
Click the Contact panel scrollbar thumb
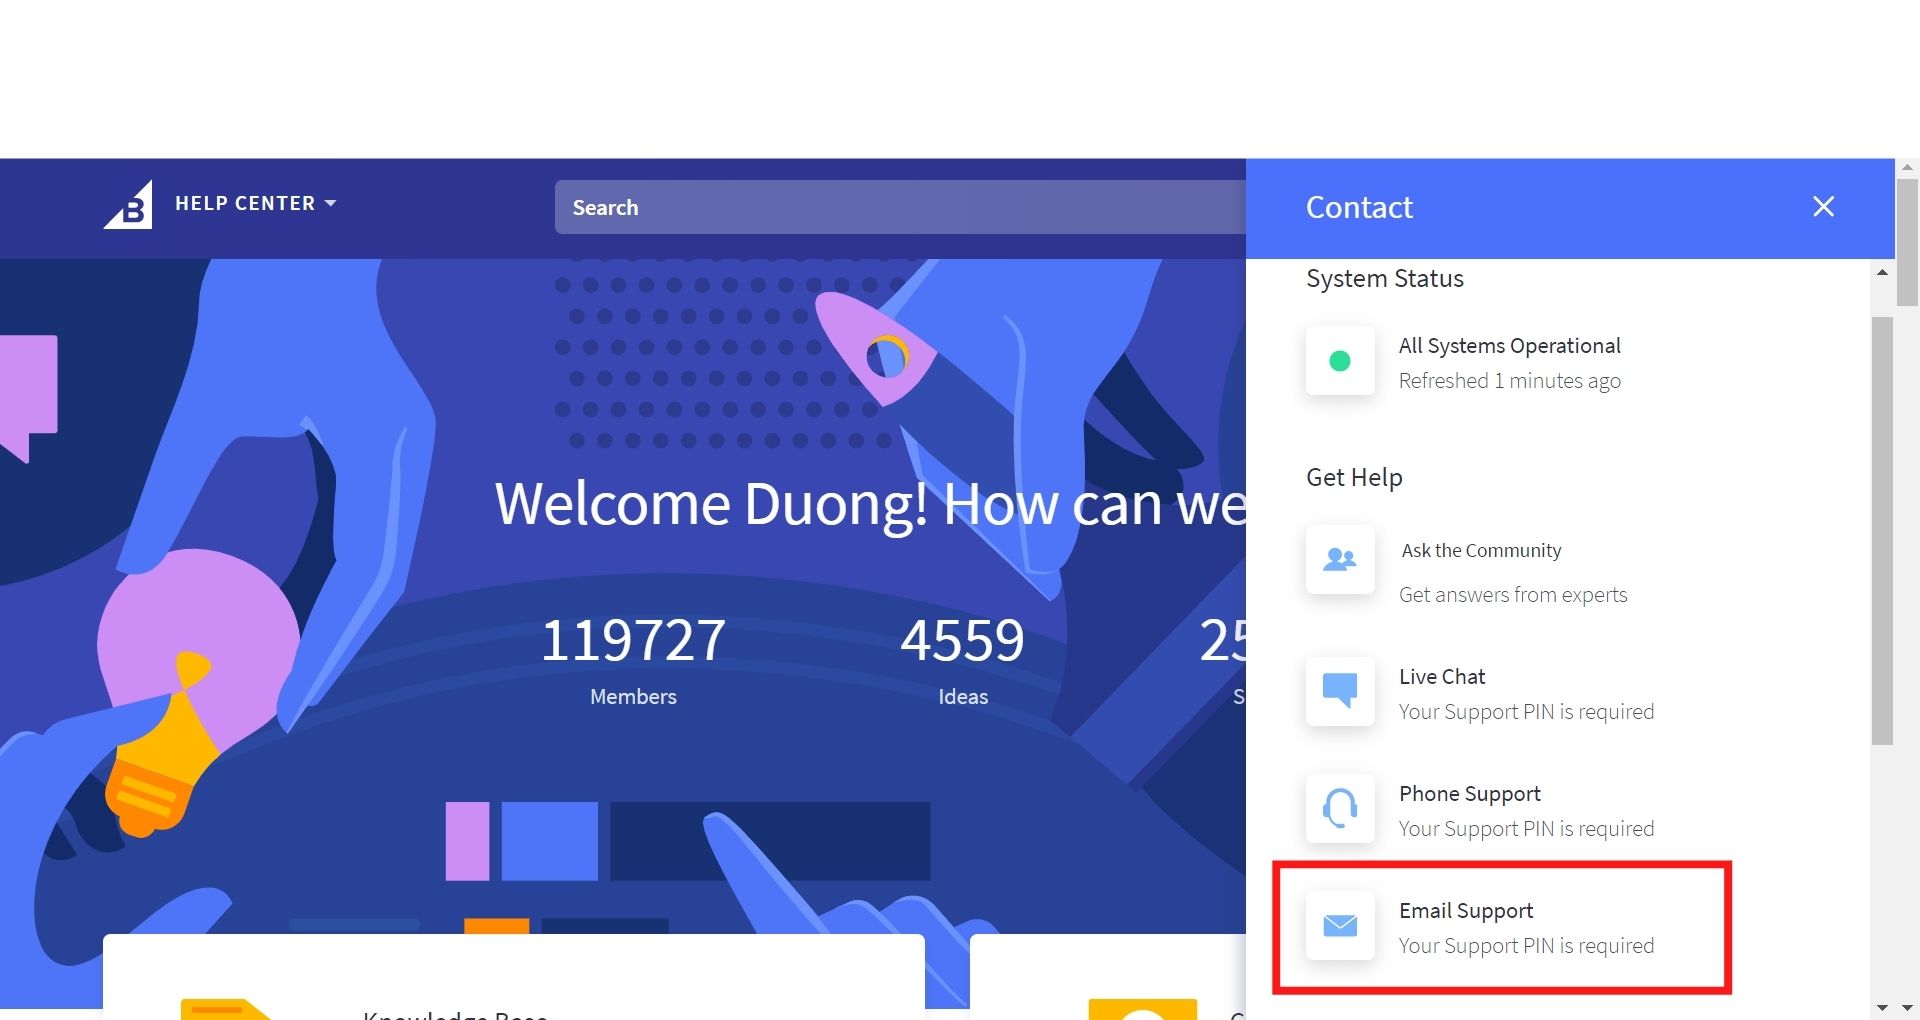tap(1882, 530)
